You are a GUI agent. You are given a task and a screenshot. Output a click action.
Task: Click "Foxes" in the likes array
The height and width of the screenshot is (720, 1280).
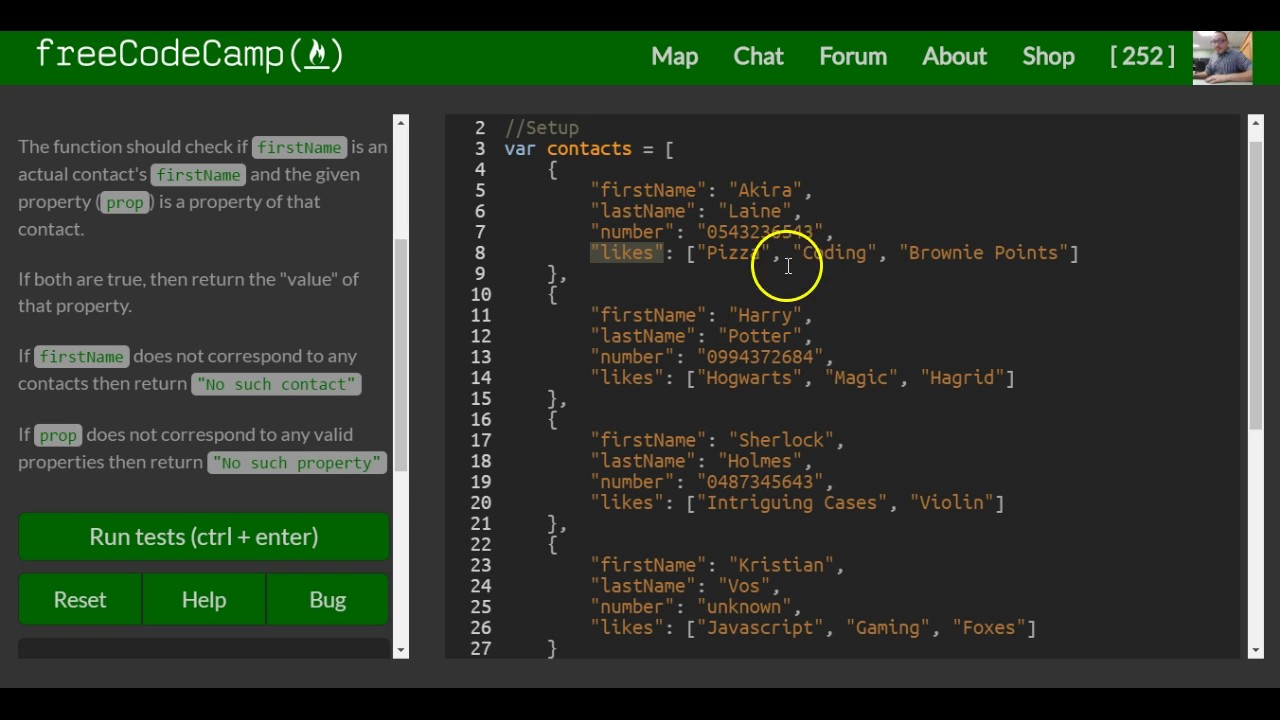click(x=988, y=628)
